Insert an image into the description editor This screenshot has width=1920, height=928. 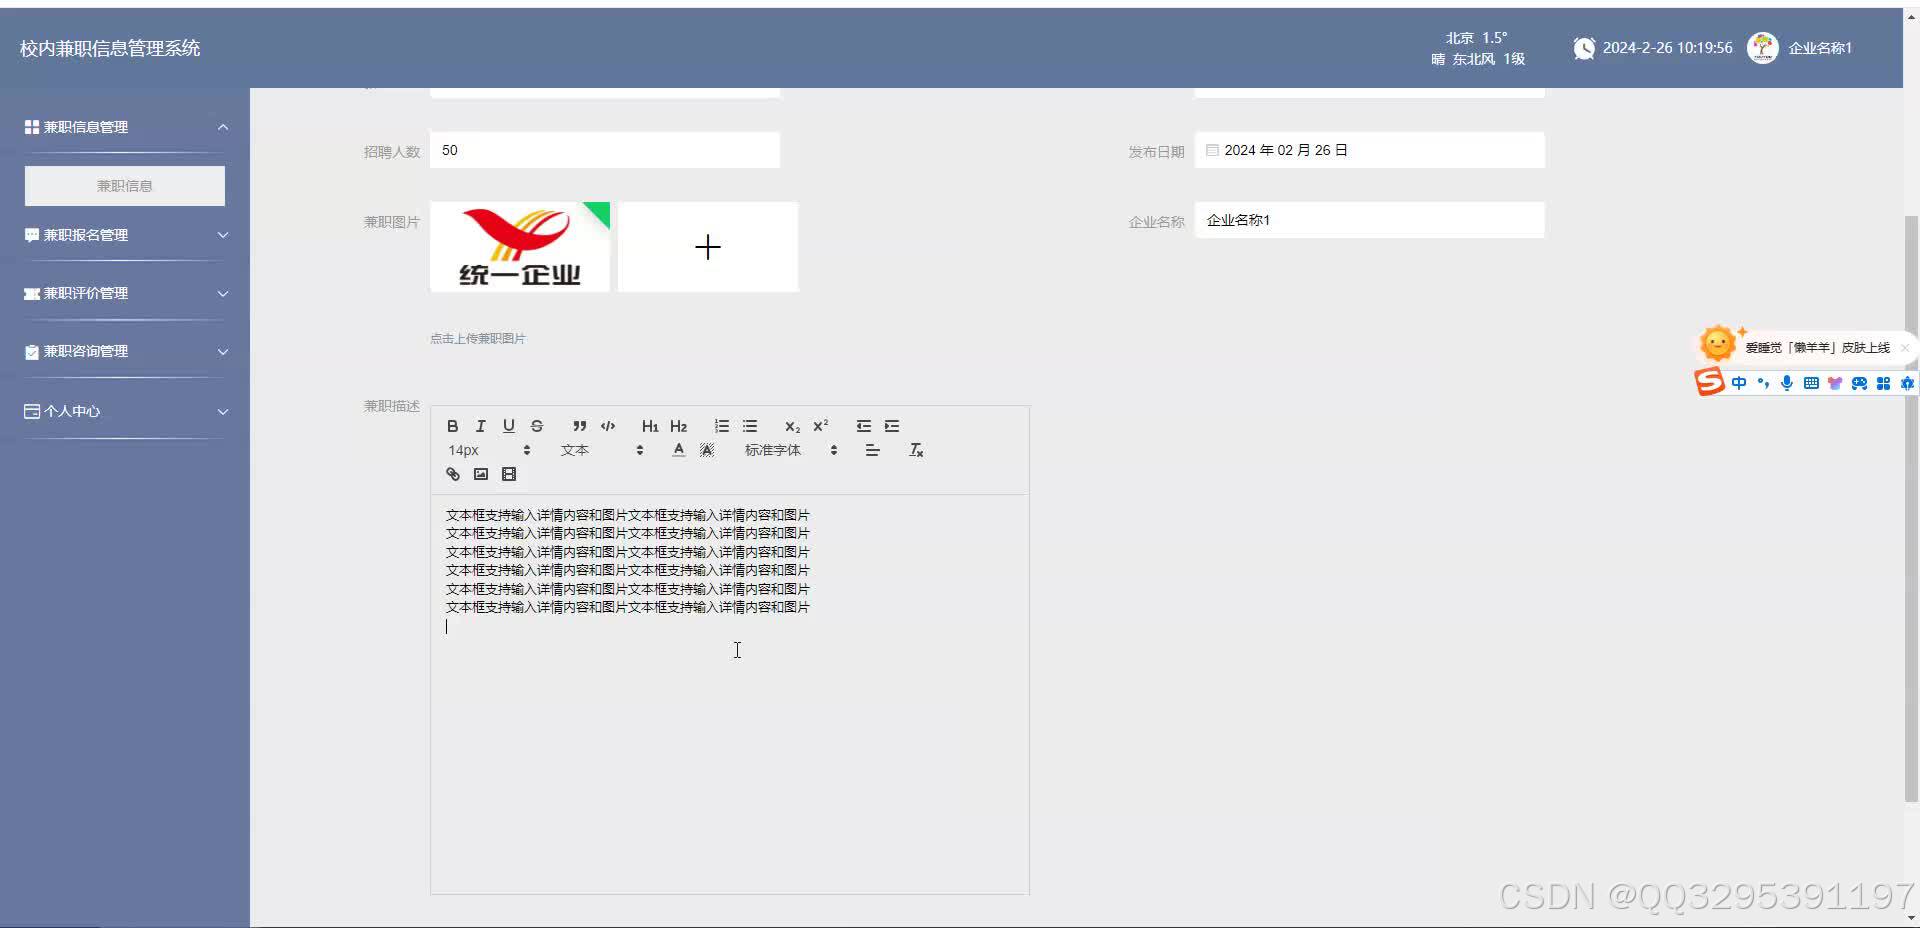pyautogui.click(x=480, y=473)
